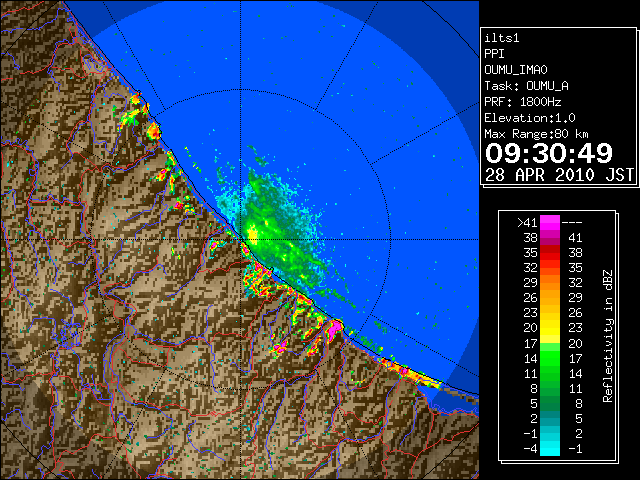Click the 'Max Range:80 km' text

coord(536,134)
